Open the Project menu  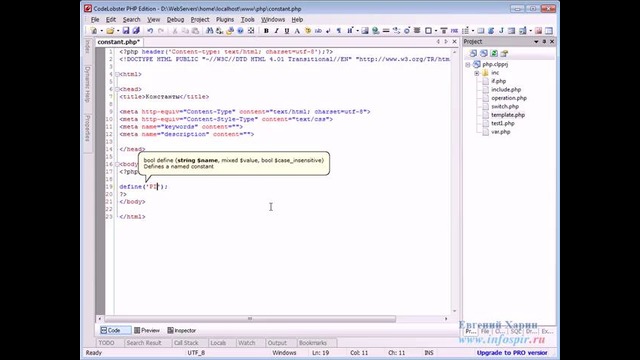200,20
